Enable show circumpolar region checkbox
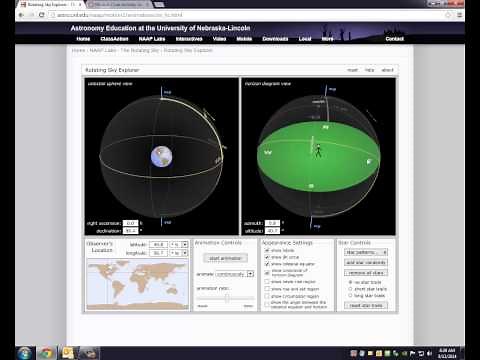The image size is (480, 360). 267,296
